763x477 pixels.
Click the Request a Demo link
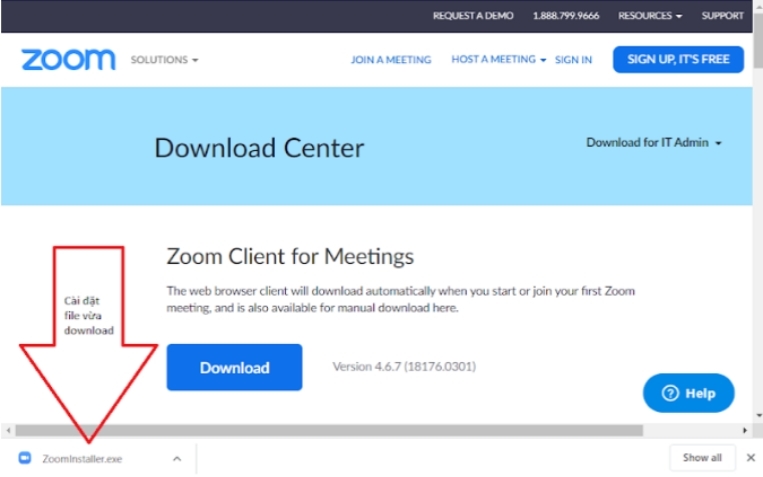tap(472, 16)
